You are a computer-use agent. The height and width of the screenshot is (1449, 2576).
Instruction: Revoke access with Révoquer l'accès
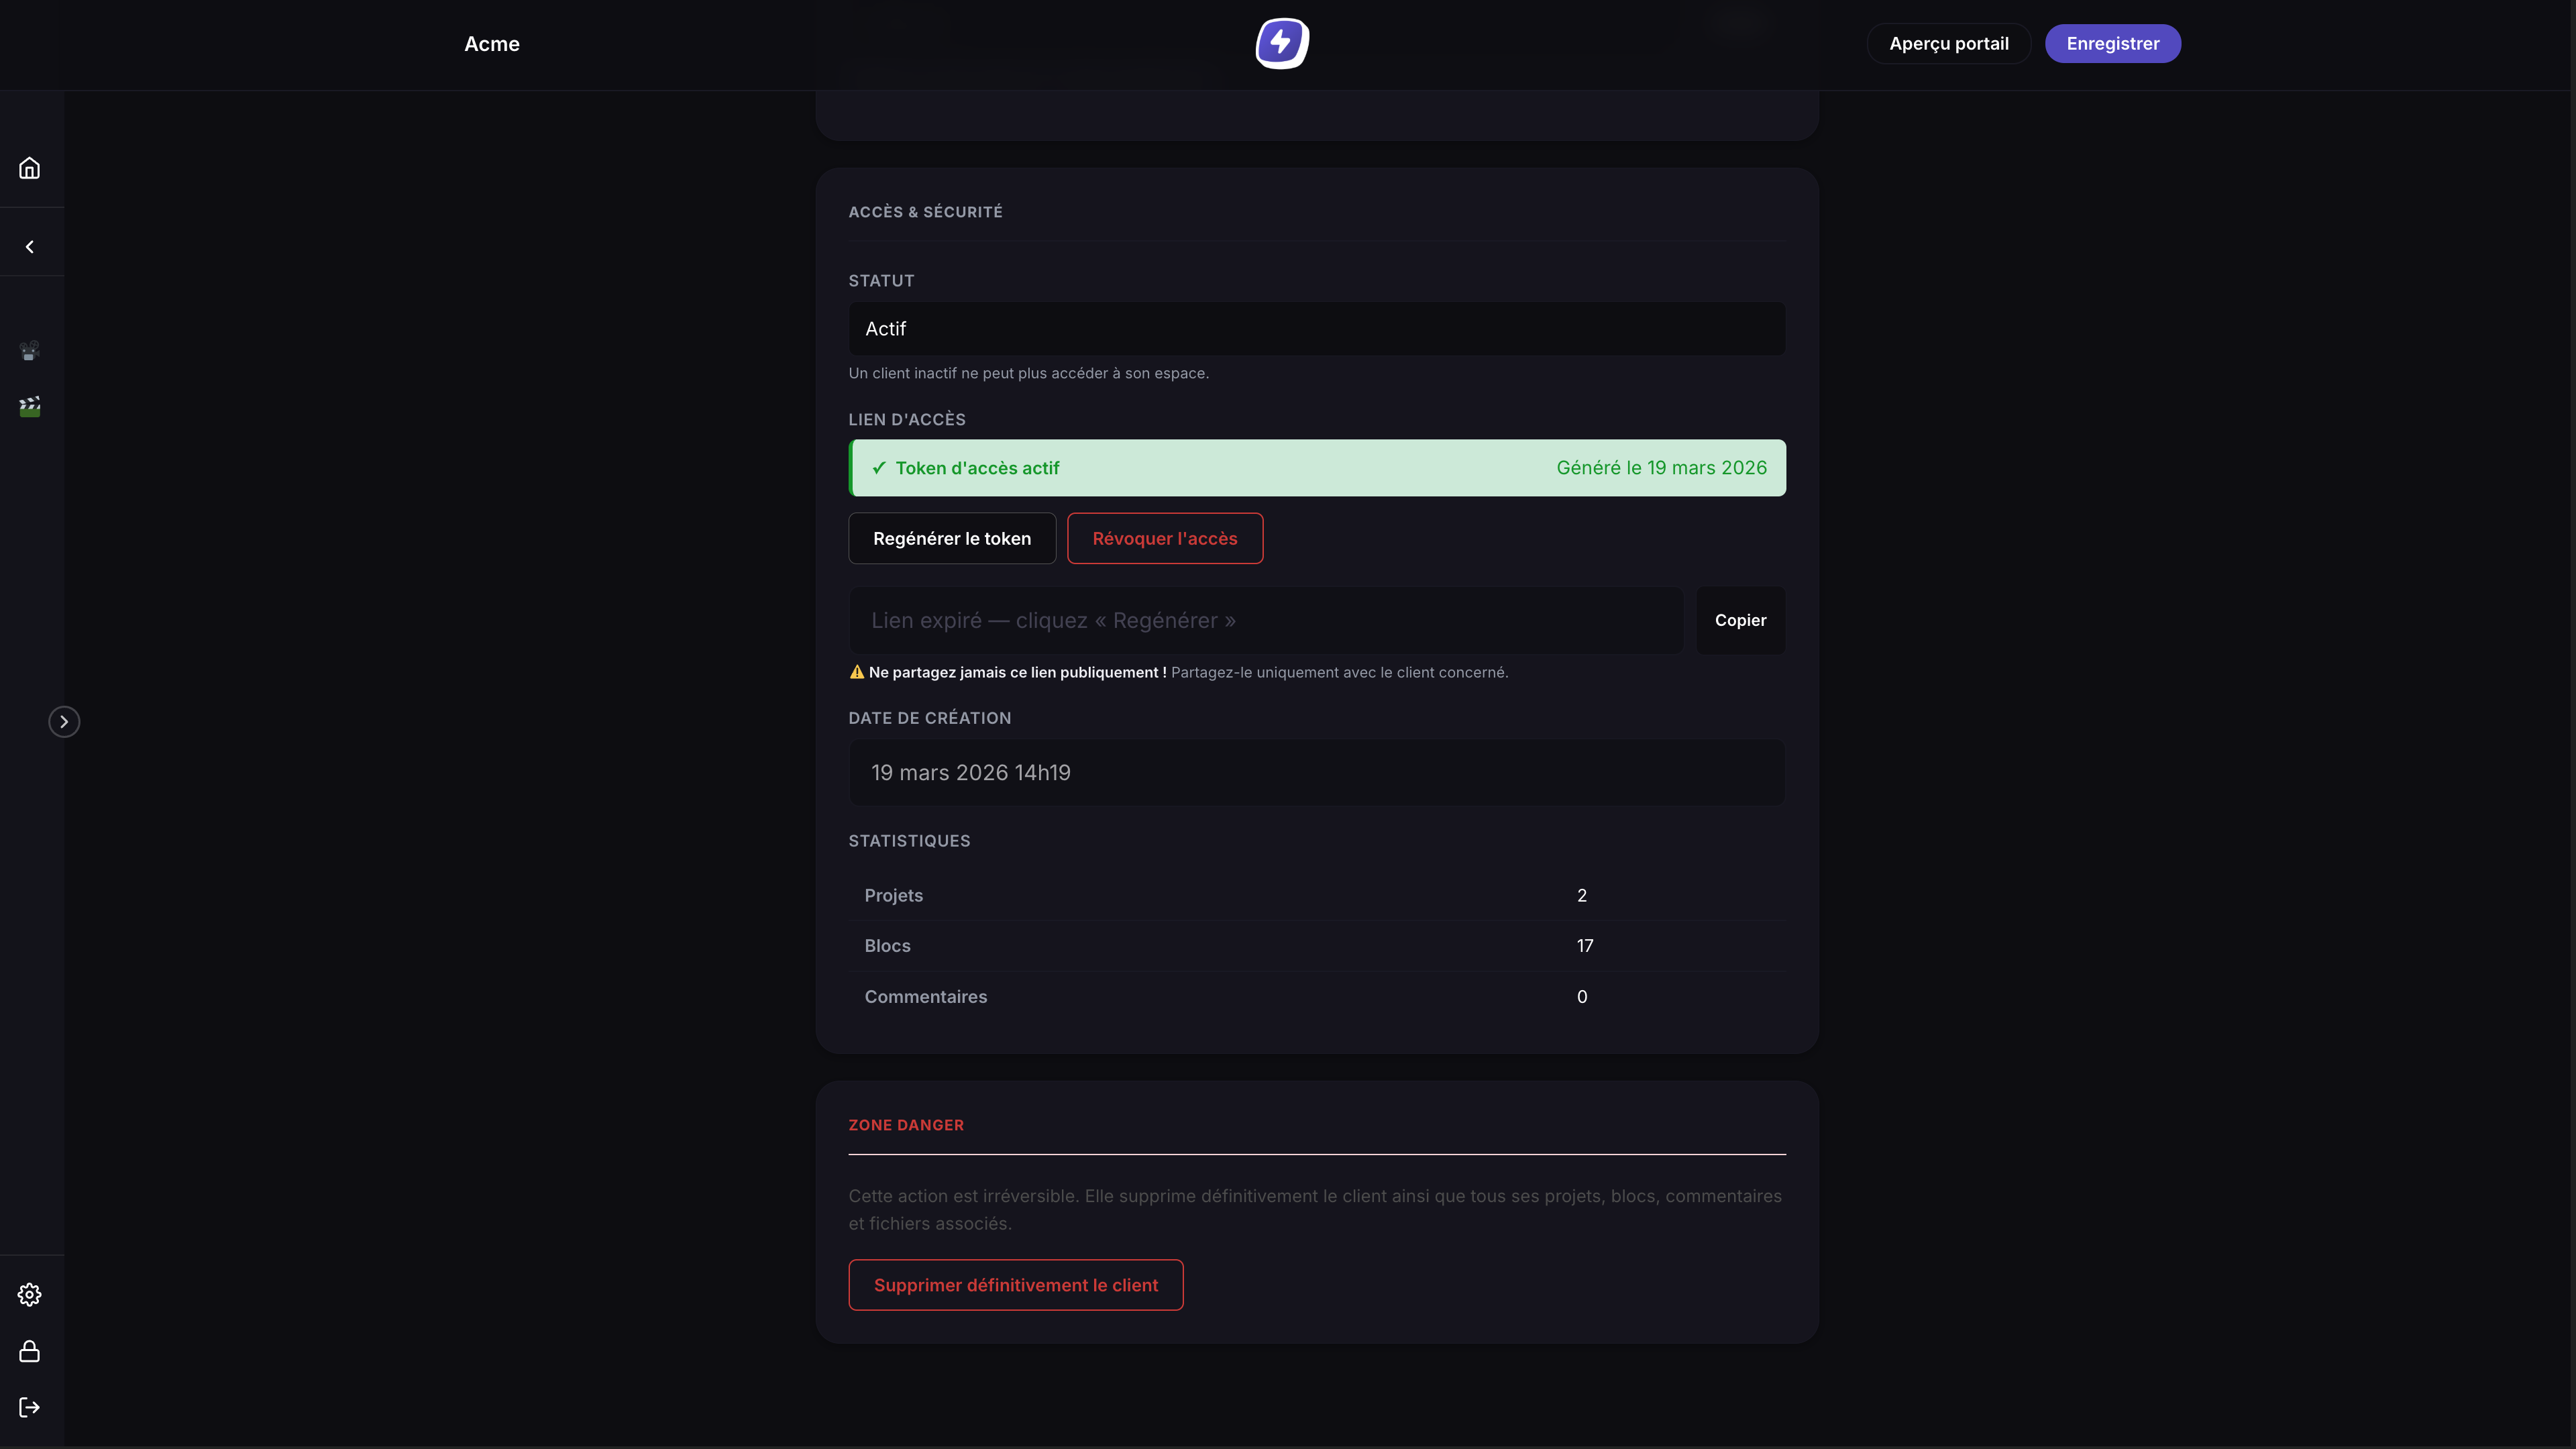[x=1165, y=539]
